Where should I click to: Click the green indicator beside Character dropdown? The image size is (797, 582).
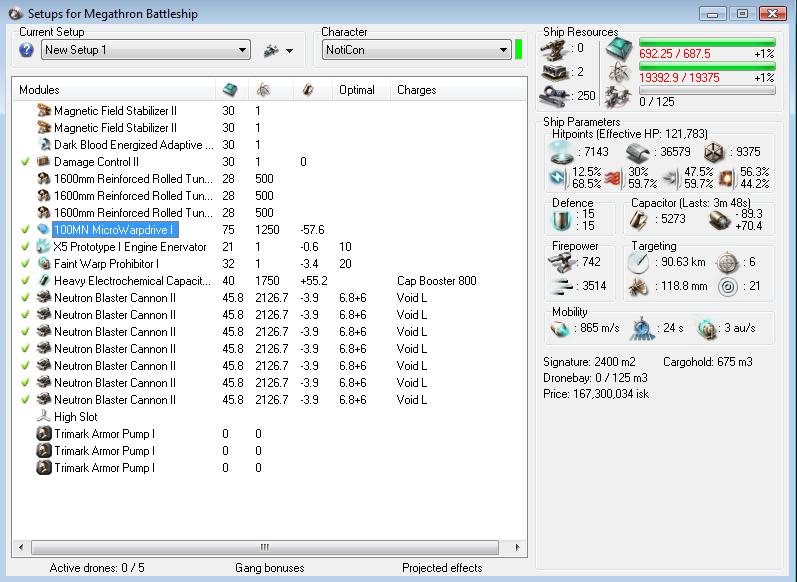point(519,50)
